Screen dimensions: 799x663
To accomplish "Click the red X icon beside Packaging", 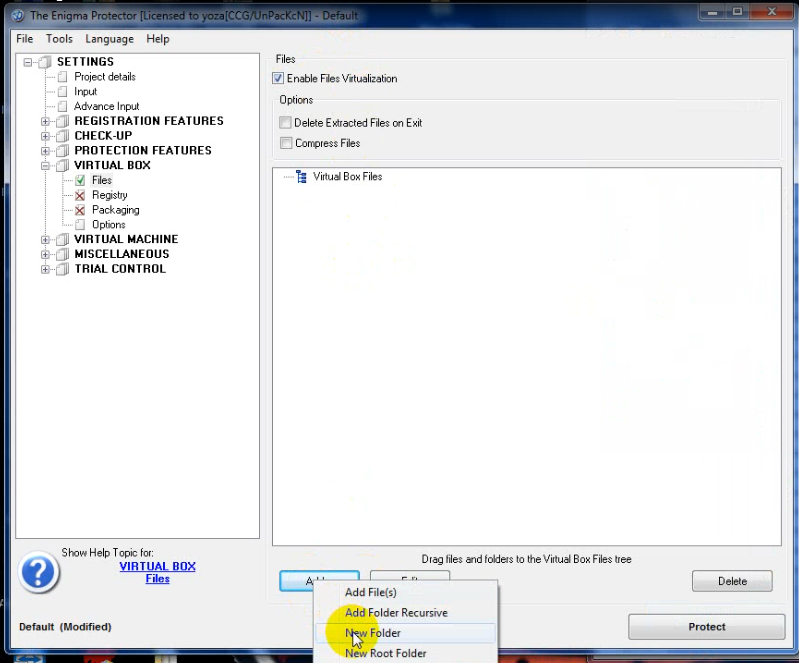I will pos(80,210).
